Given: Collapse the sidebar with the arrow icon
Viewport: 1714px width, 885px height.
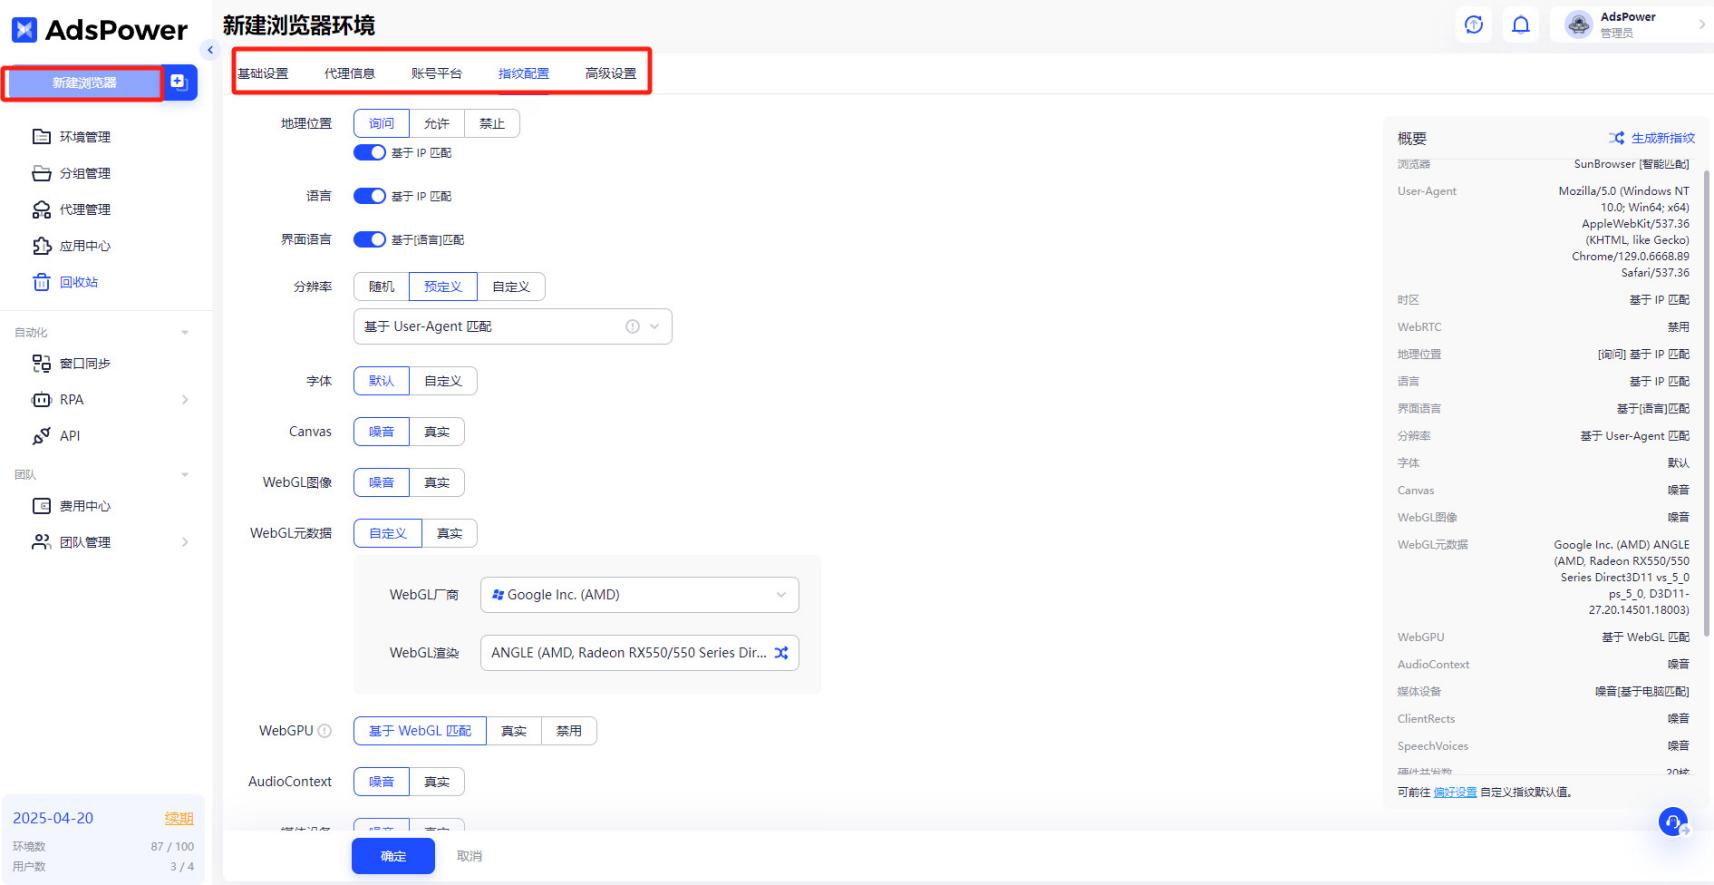Looking at the screenshot, I should [210, 50].
